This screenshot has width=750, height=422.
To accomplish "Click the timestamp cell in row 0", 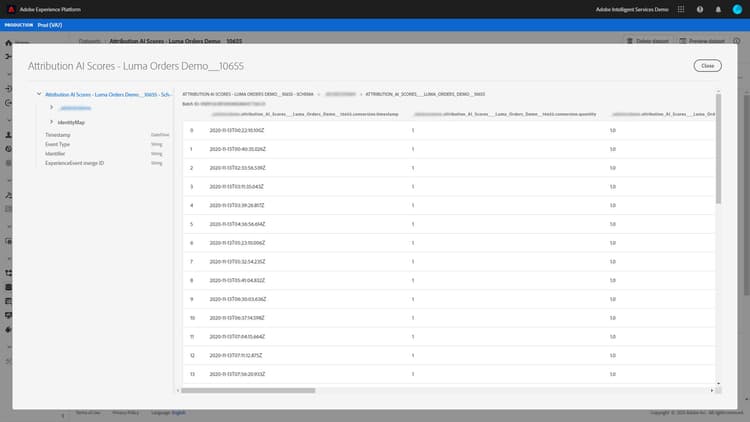I will (237, 130).
